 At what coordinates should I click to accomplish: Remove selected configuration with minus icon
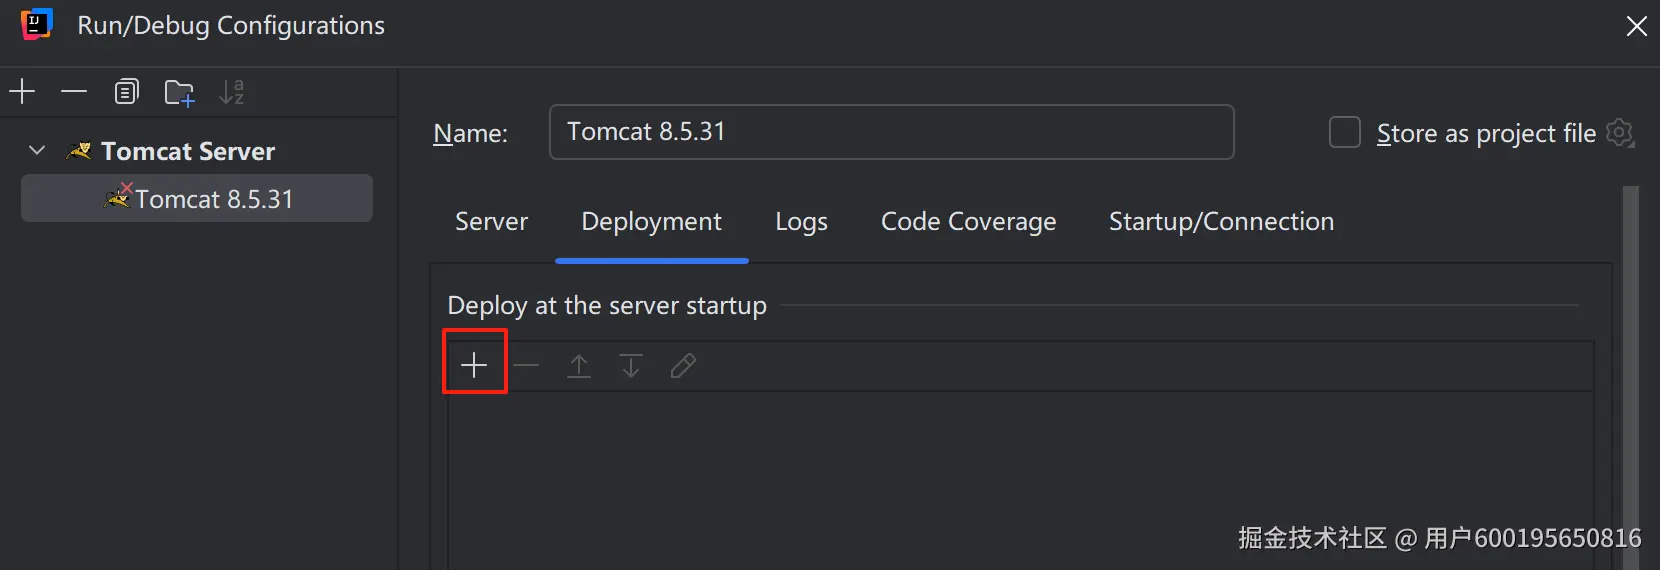coord(74,92)
